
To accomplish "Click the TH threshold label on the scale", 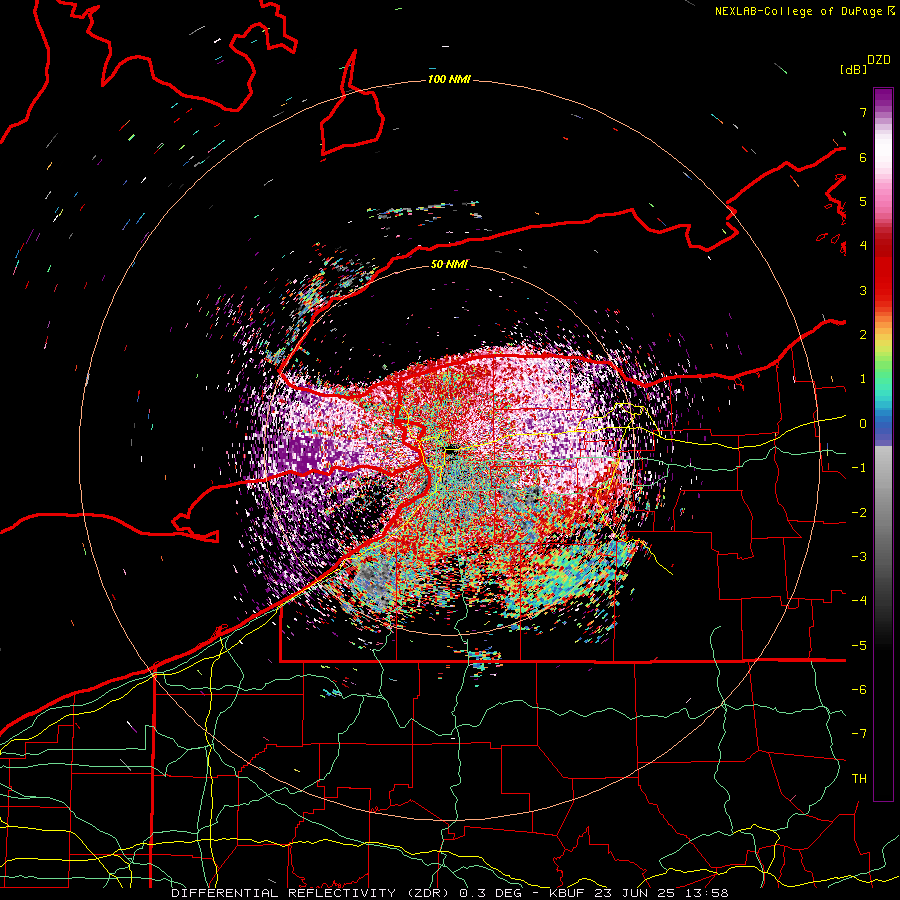I will [x=859, y=778].
